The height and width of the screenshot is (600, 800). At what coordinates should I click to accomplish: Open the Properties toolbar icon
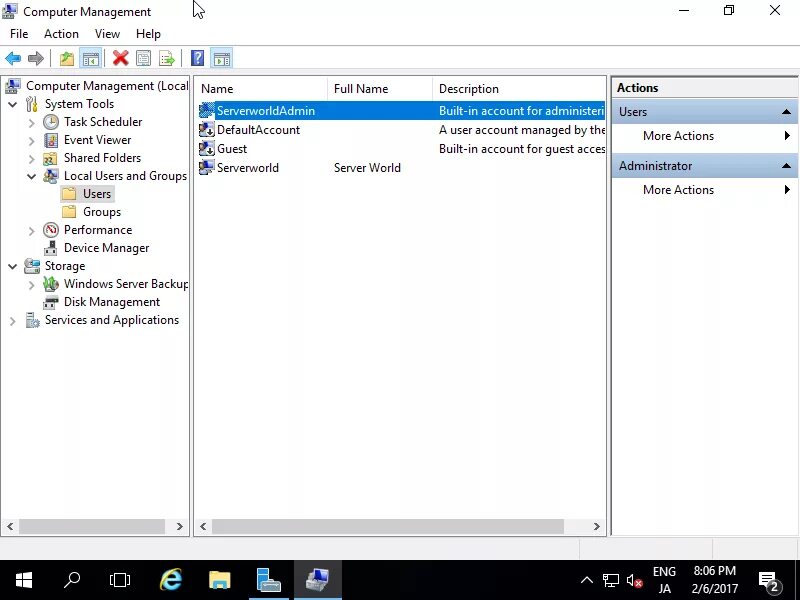click(x=143, y=58)
